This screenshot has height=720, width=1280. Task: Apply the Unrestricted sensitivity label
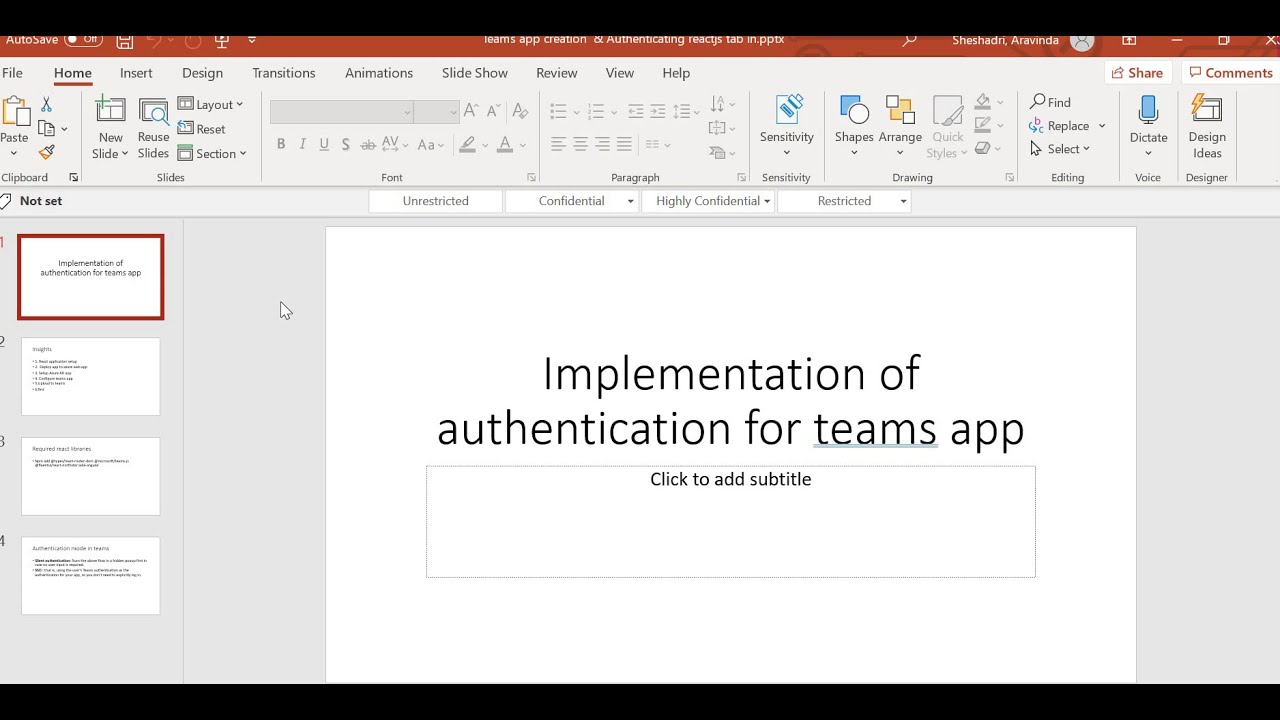(x=435, y=201)
